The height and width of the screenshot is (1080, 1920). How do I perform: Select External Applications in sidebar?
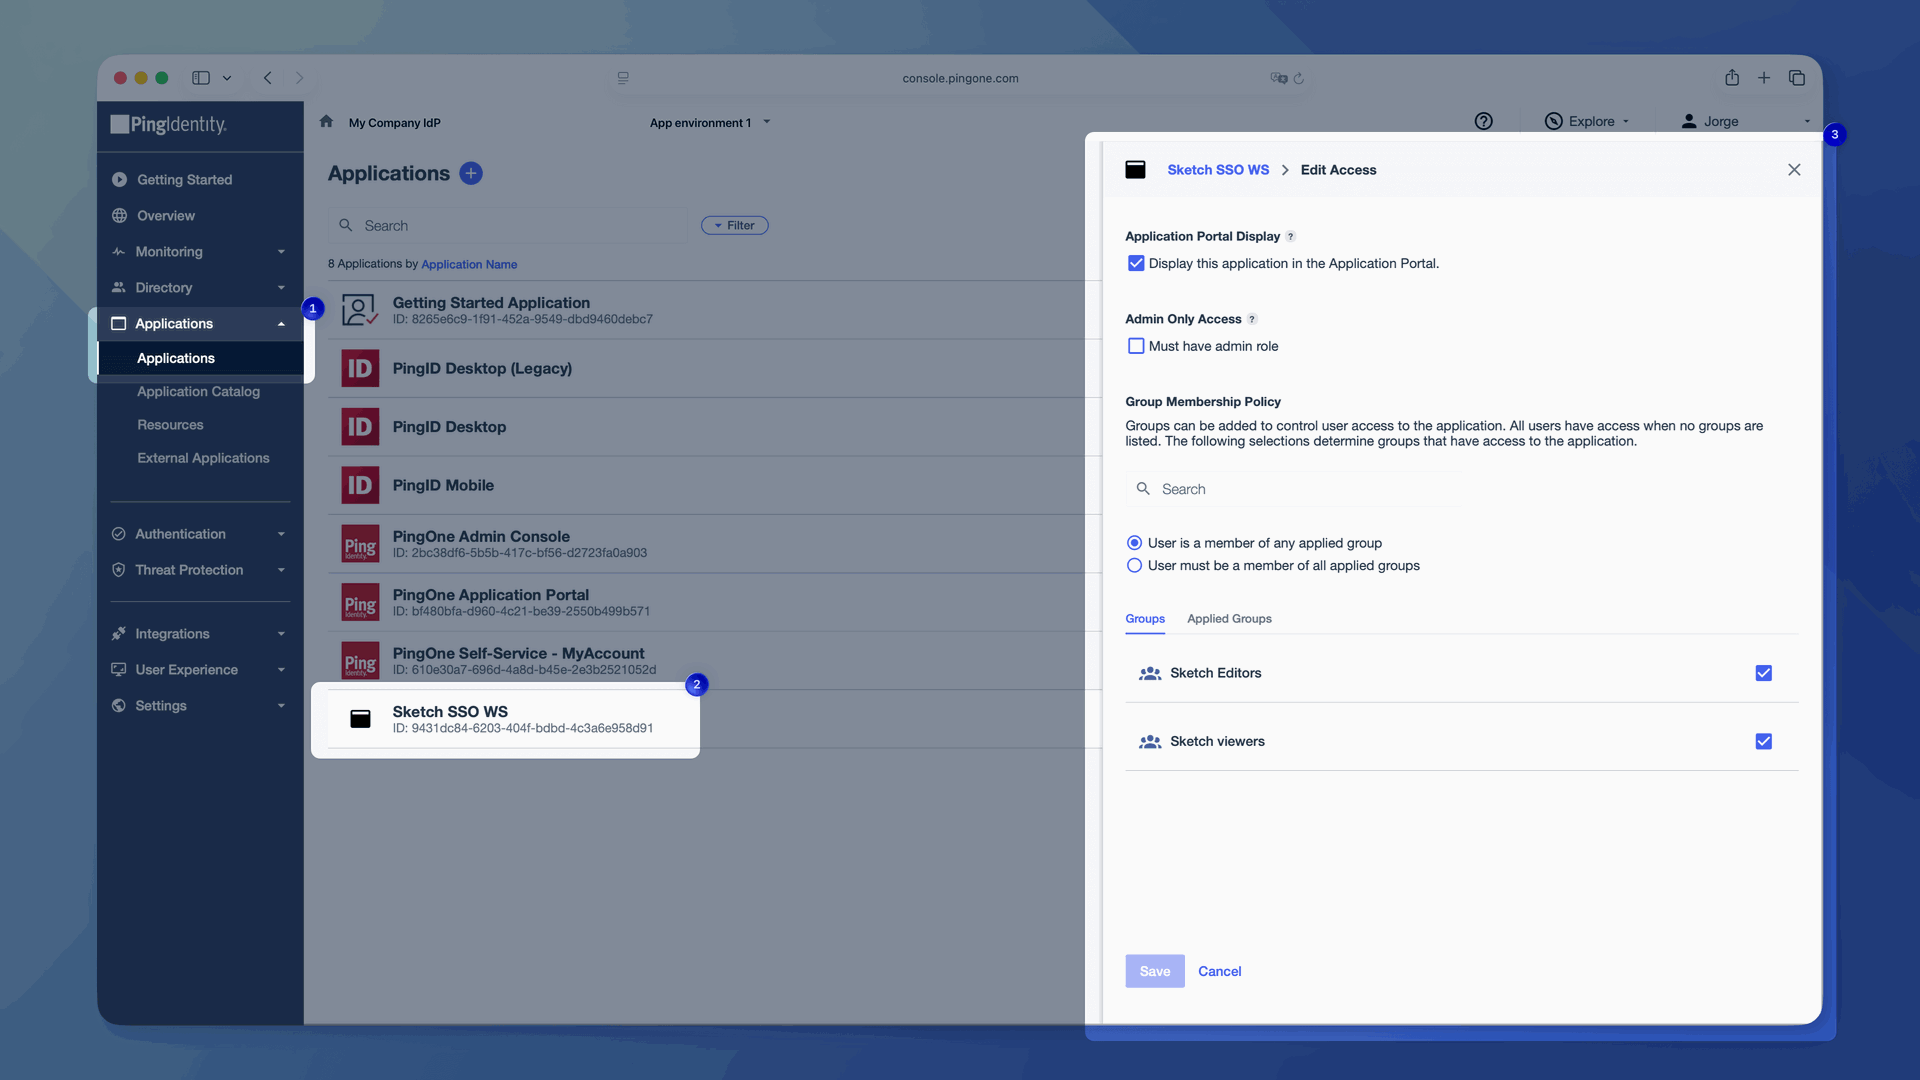click(x=203, y=458)
